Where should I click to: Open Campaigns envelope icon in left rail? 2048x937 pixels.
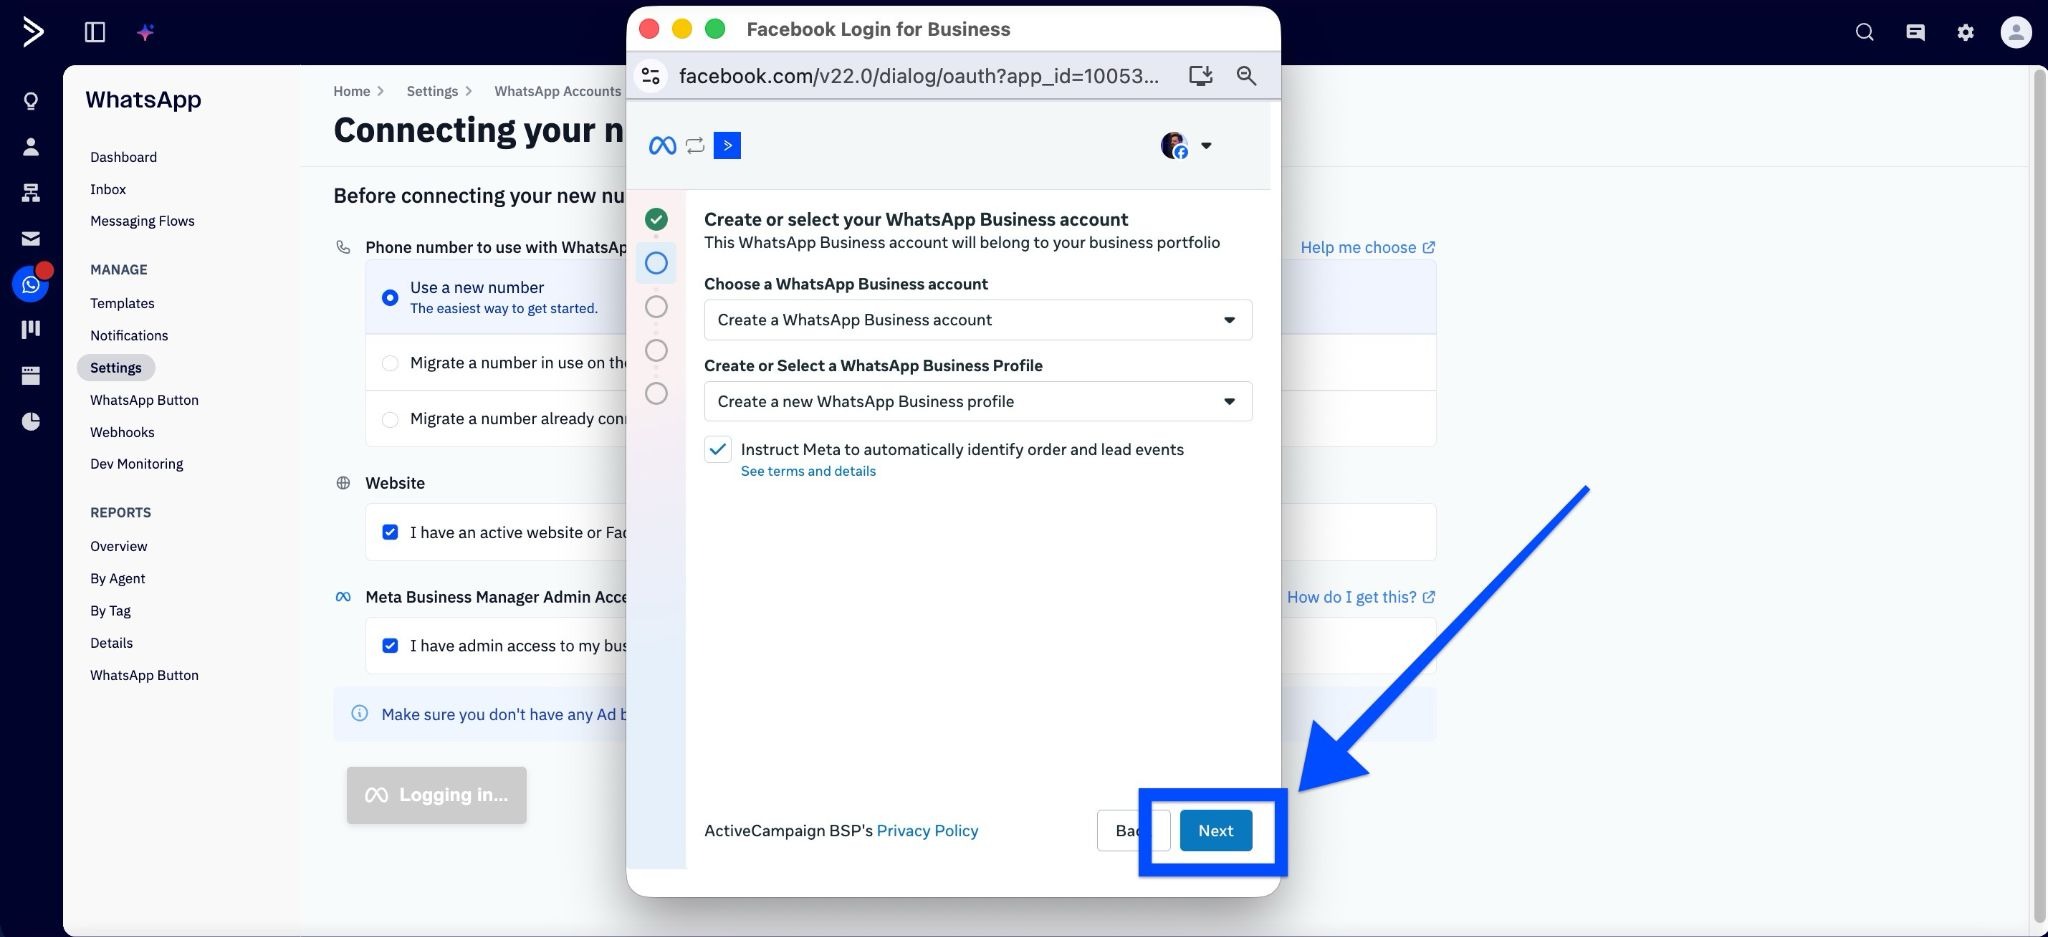[x=31, y=239]
